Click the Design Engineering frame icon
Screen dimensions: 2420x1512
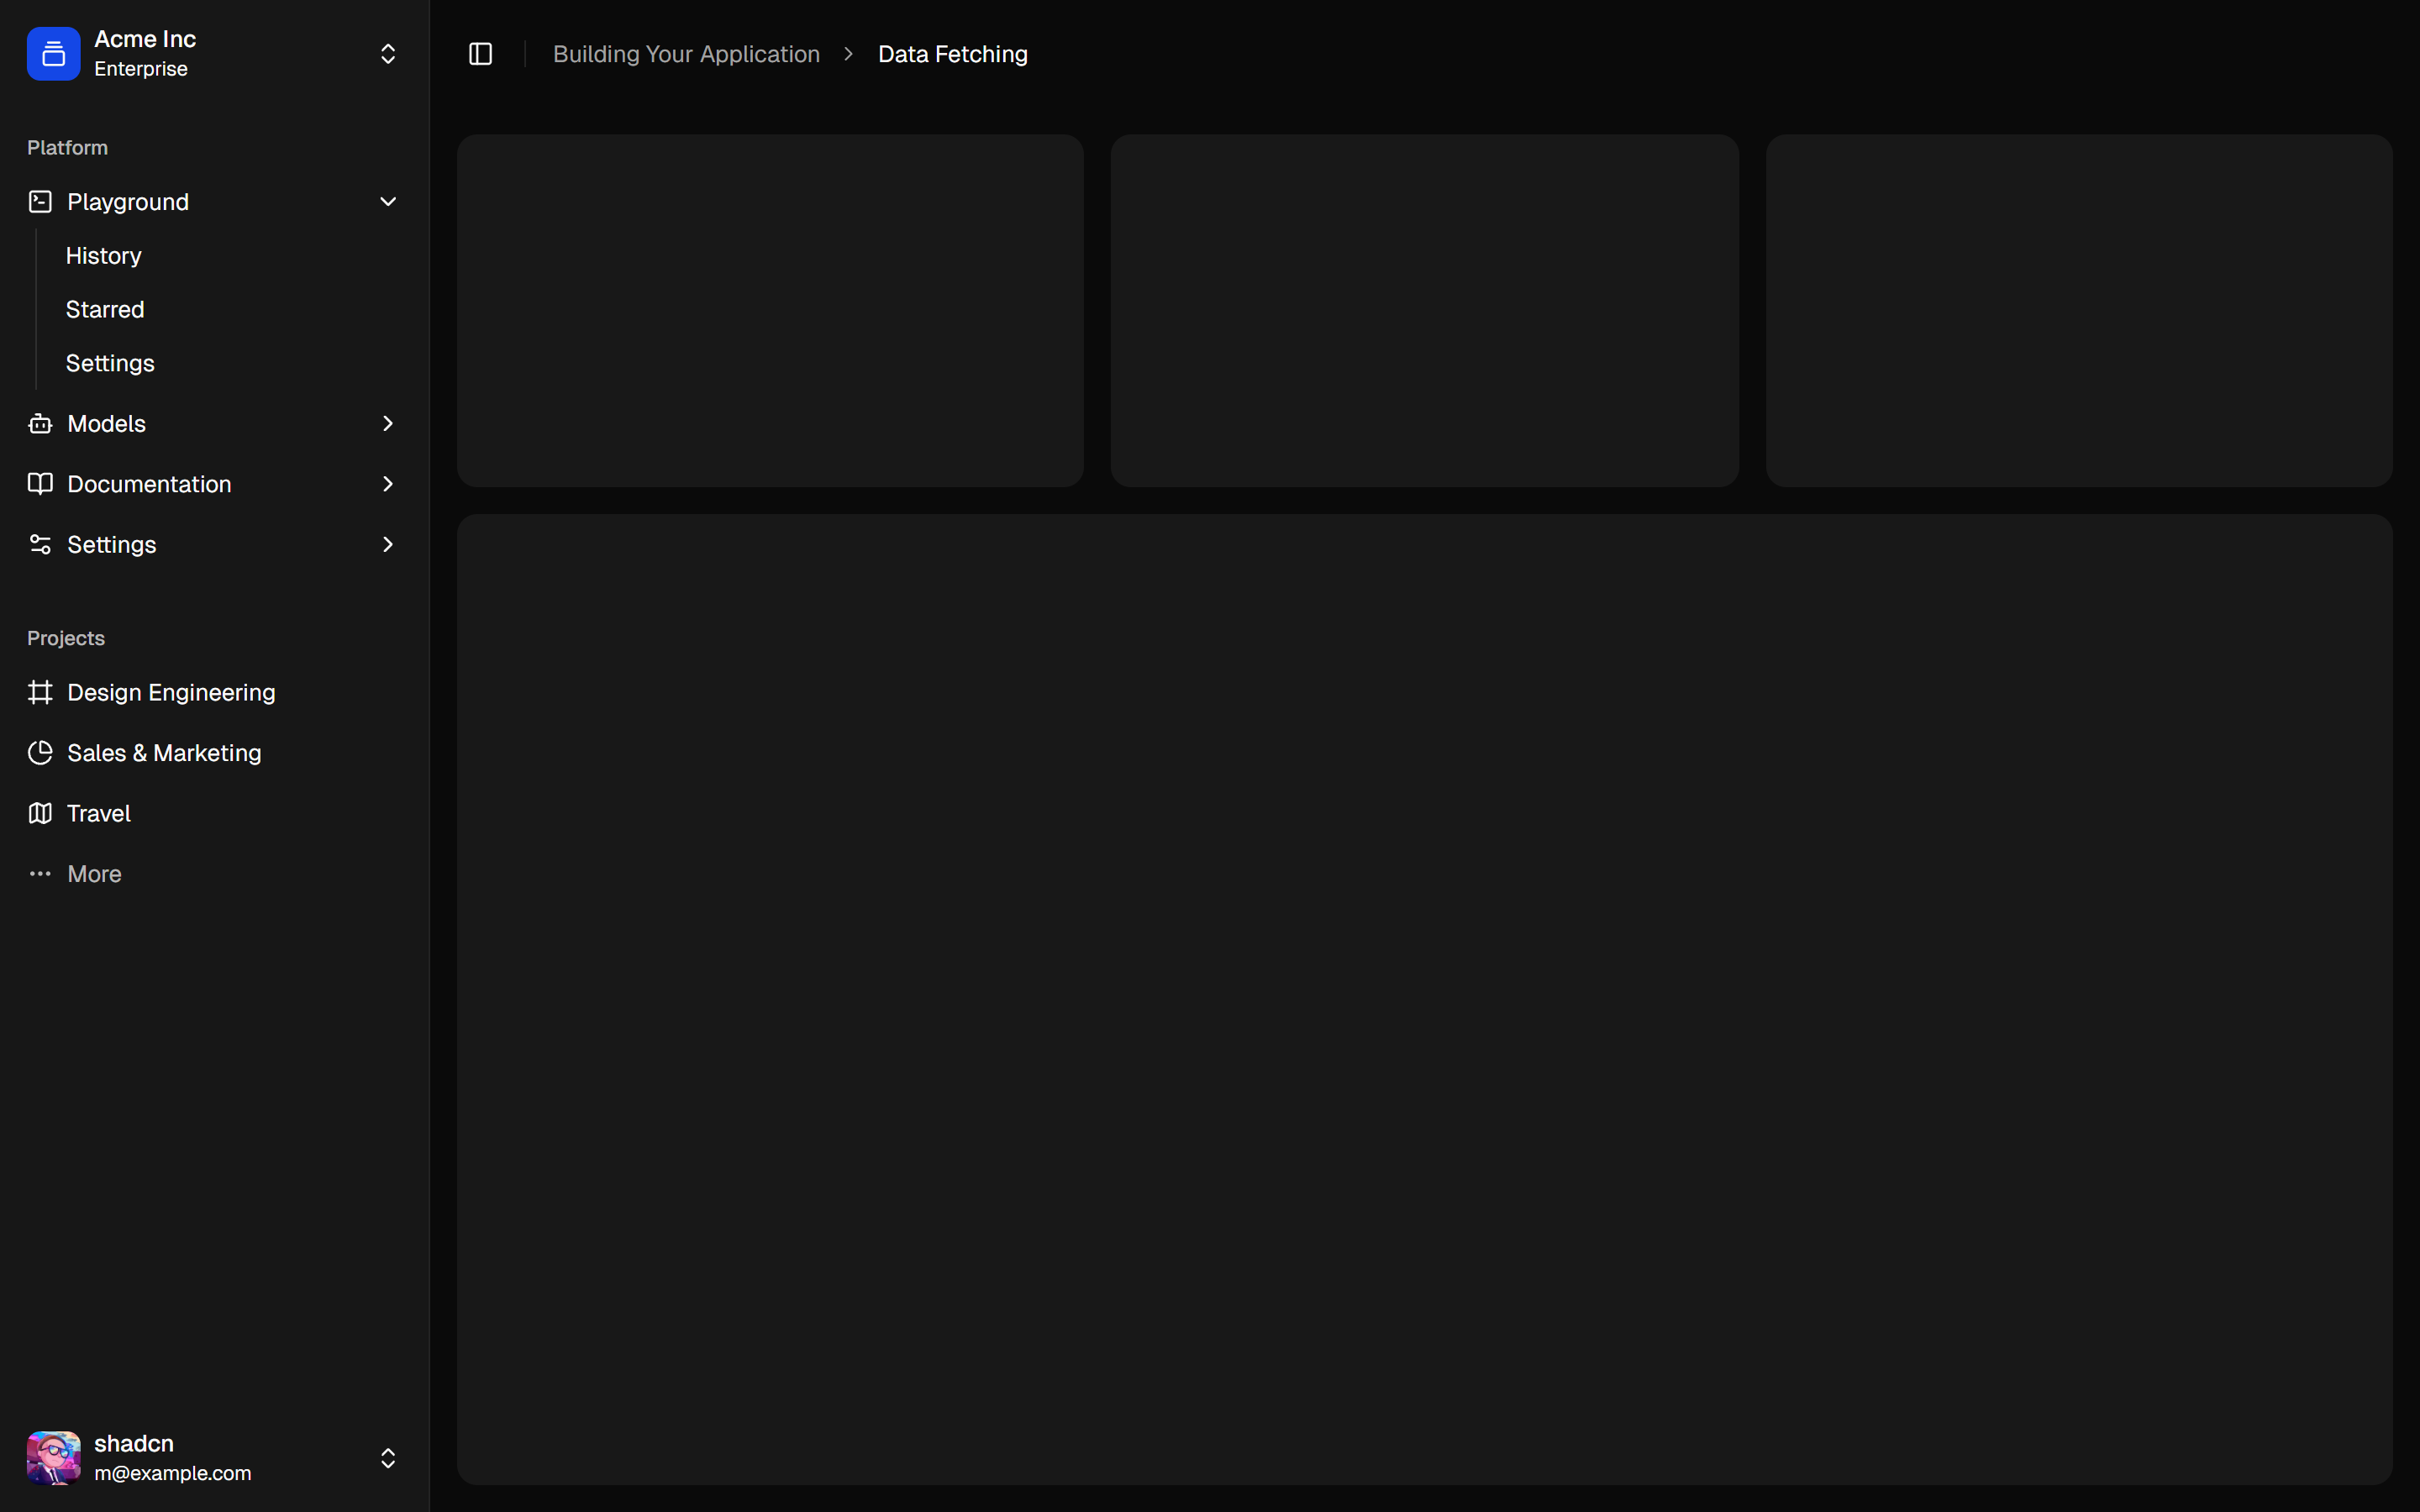tap(40, 693)
